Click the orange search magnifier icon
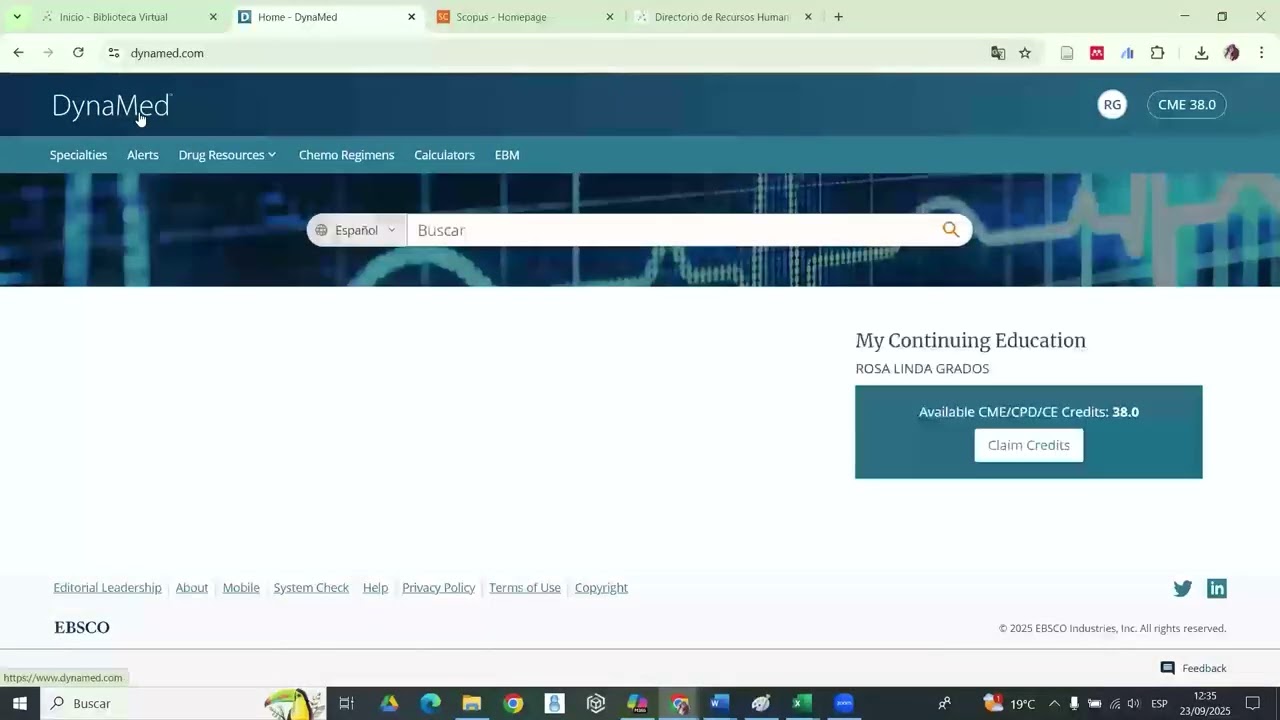This screenshot has height=720, width=1280. coord(950,230)
